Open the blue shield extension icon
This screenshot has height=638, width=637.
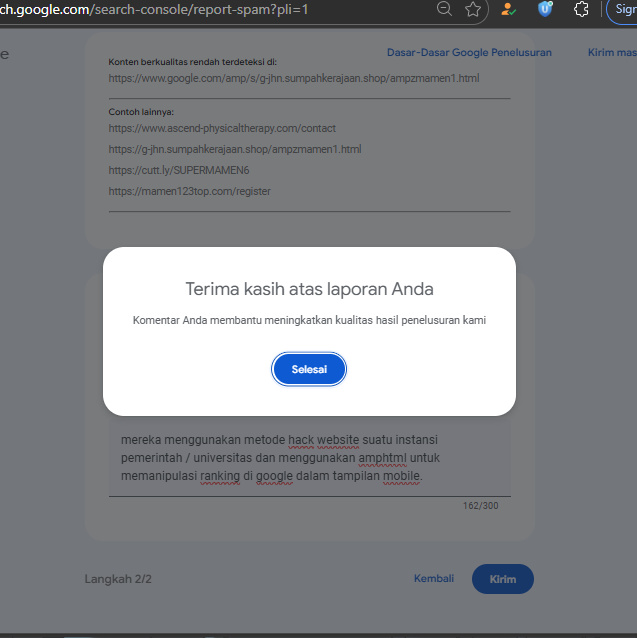coord(545,9)
